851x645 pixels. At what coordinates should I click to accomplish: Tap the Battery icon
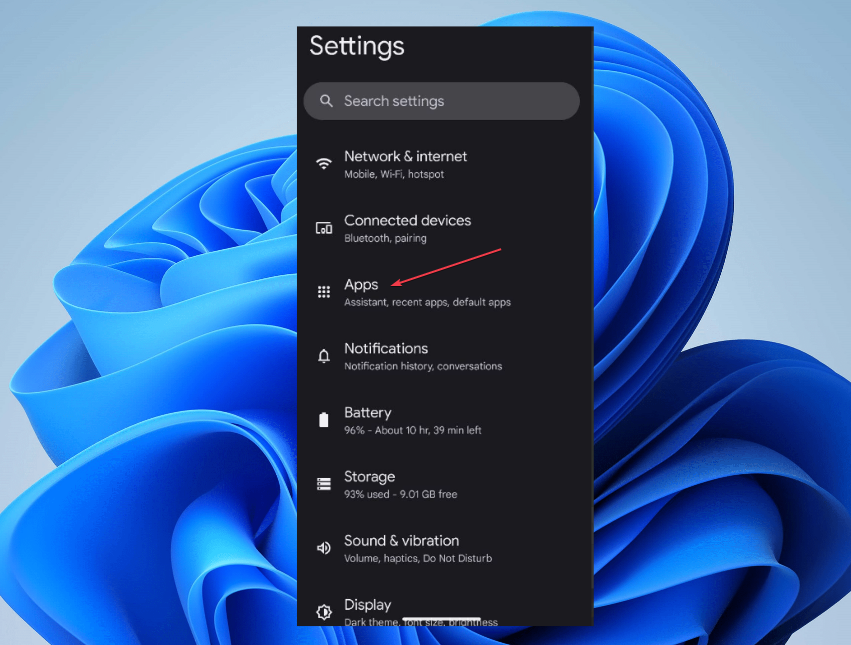pyautogui.click(x=324, y=420)
